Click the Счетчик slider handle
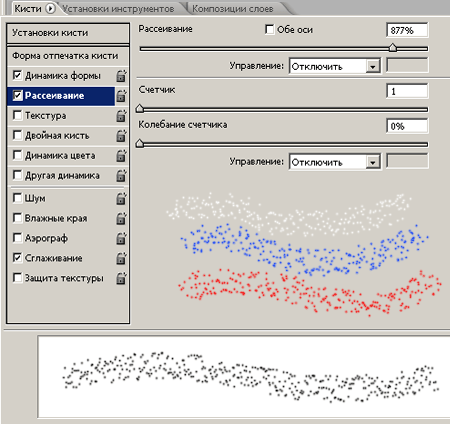 coord(140,108)
